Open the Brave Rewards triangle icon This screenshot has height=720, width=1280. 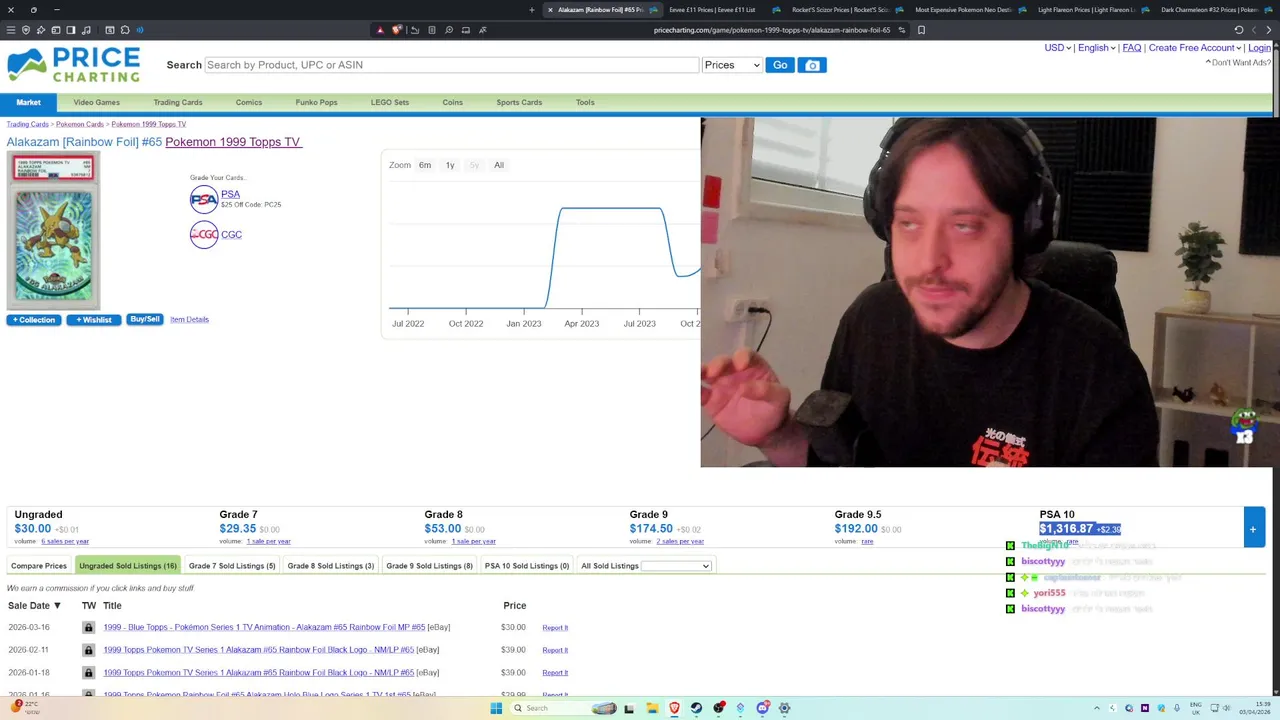[x=380, y=30]
